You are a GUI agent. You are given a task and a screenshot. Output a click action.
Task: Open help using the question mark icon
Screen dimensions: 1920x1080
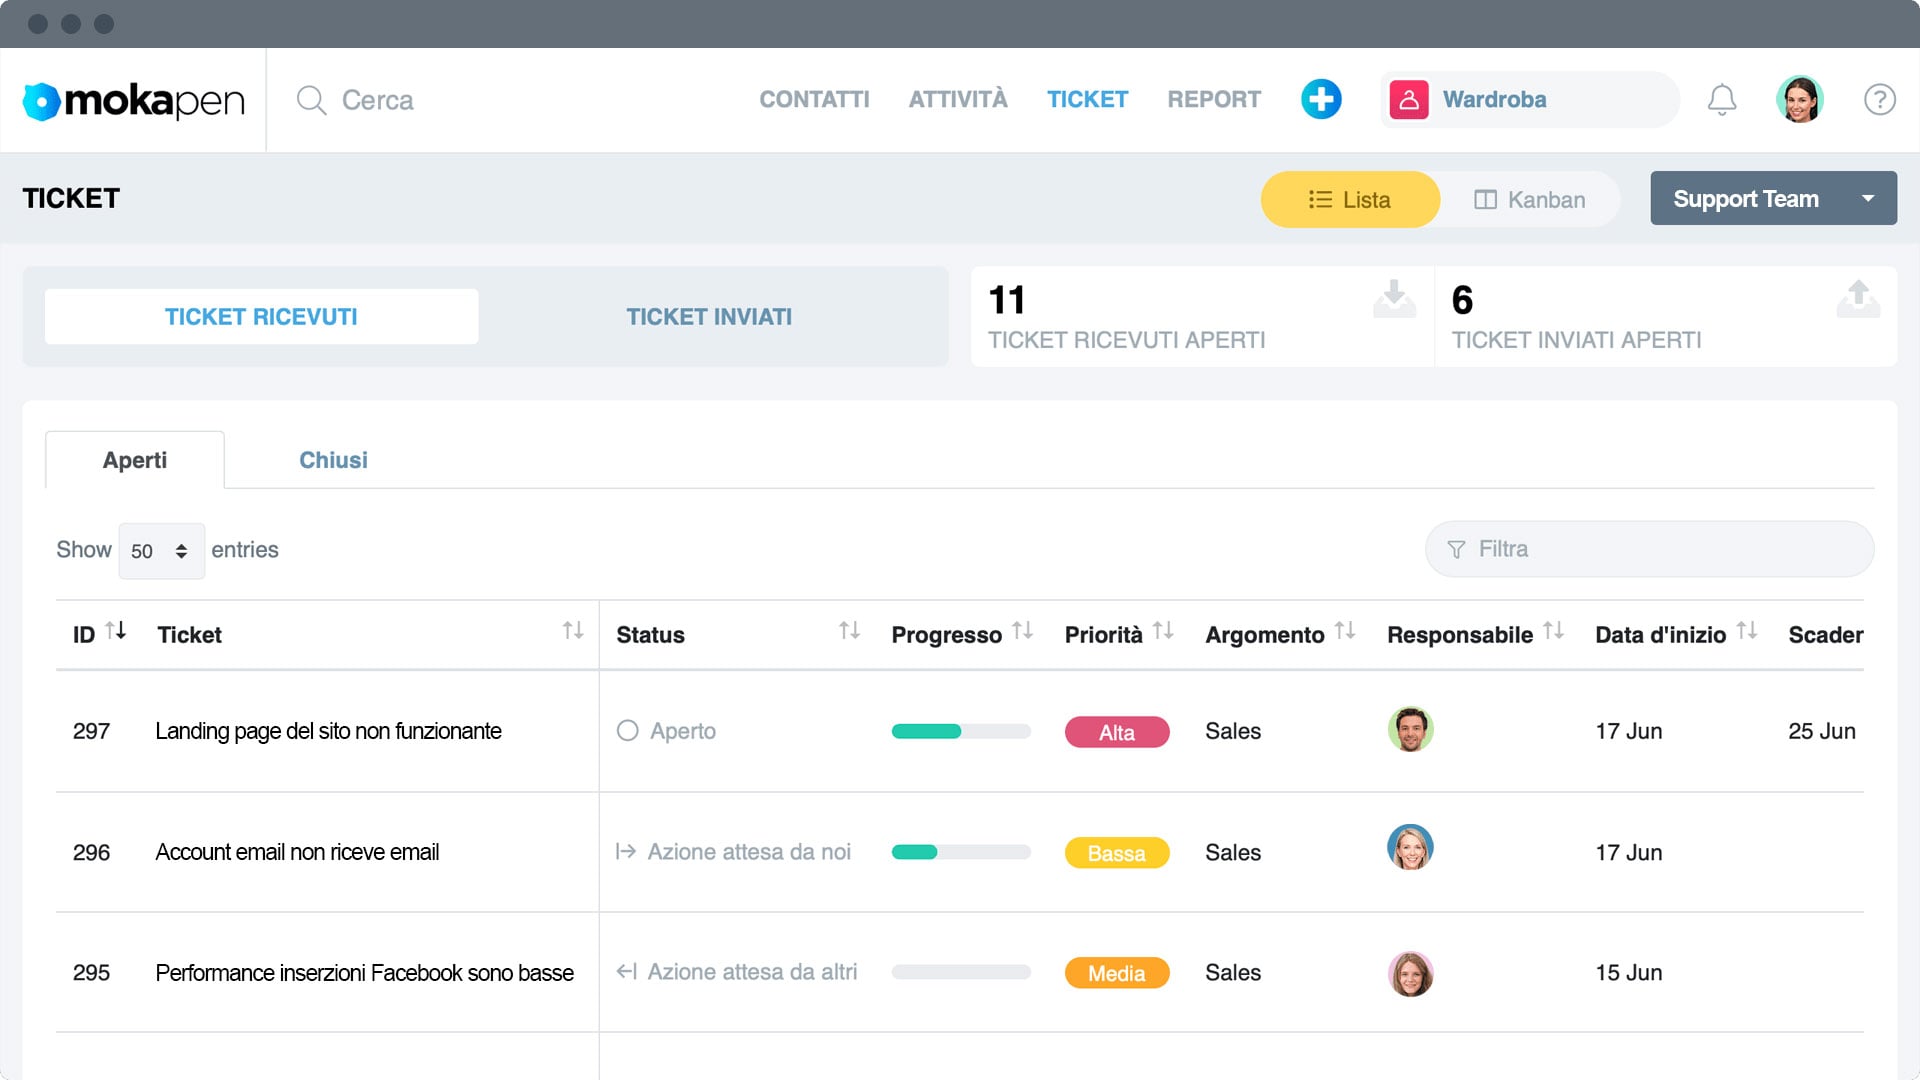(x=1879, y=99)
